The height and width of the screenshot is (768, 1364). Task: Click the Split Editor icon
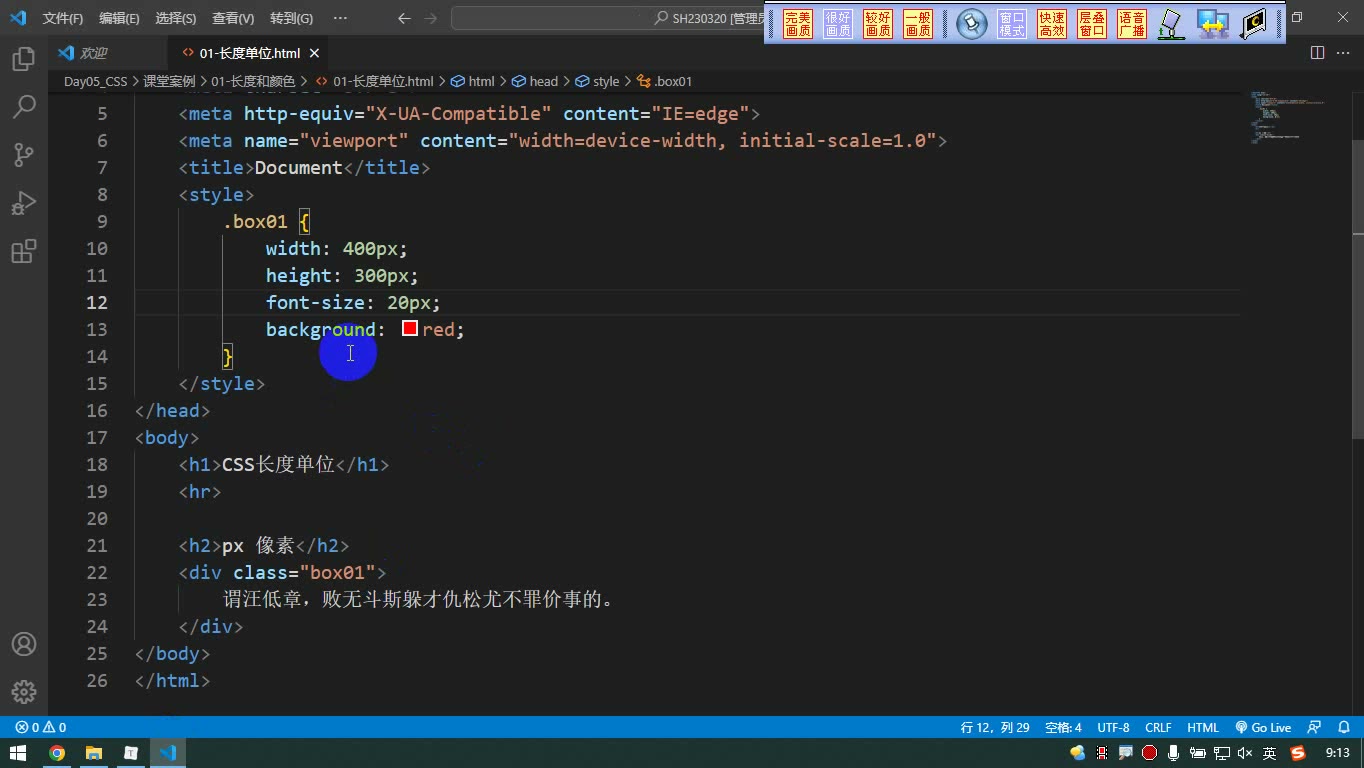coord(1318,53)
